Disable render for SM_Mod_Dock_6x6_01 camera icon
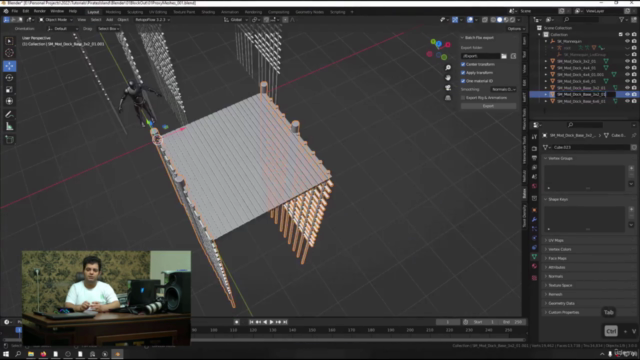 tap(634, 81)
